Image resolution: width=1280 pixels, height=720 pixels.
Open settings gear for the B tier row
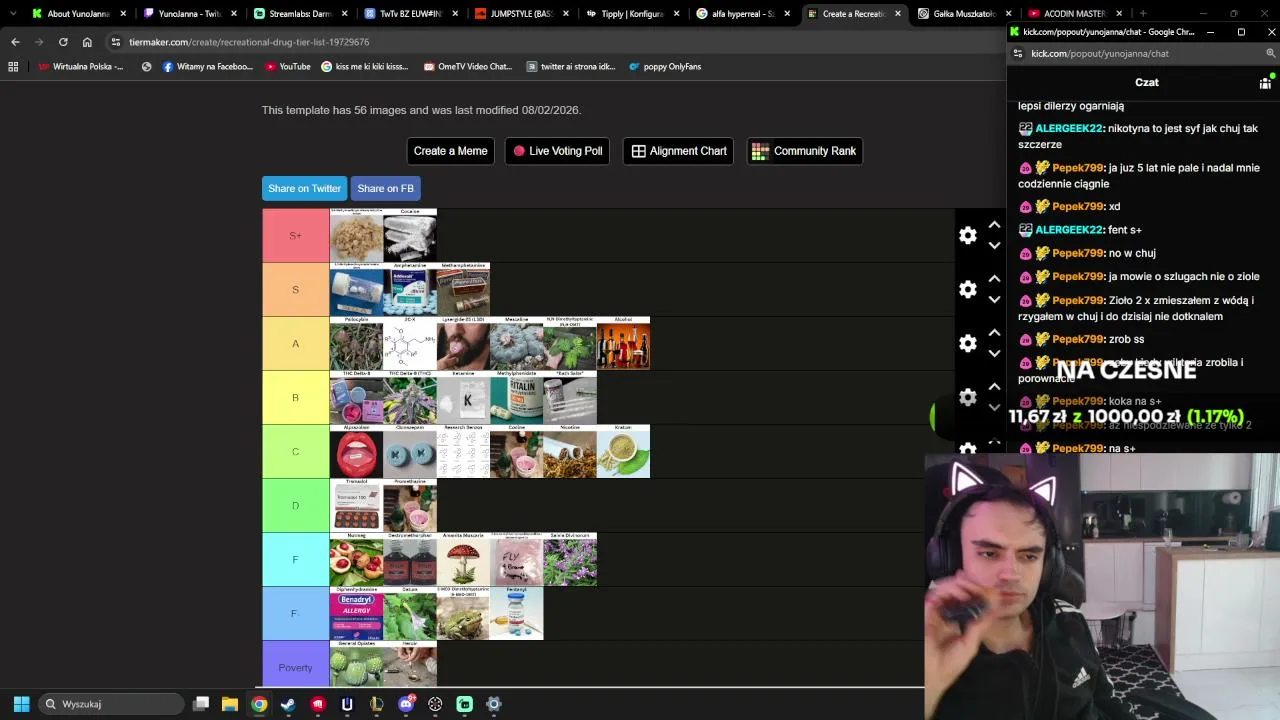pos(968,397)
